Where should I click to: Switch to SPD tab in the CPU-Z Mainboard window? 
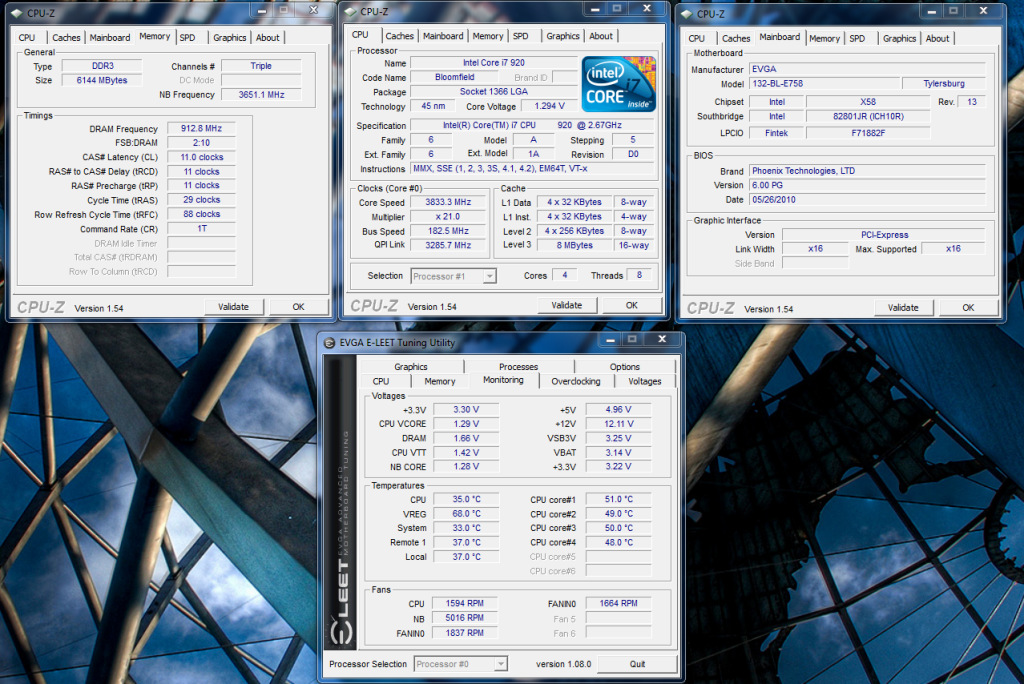(857, 39)
